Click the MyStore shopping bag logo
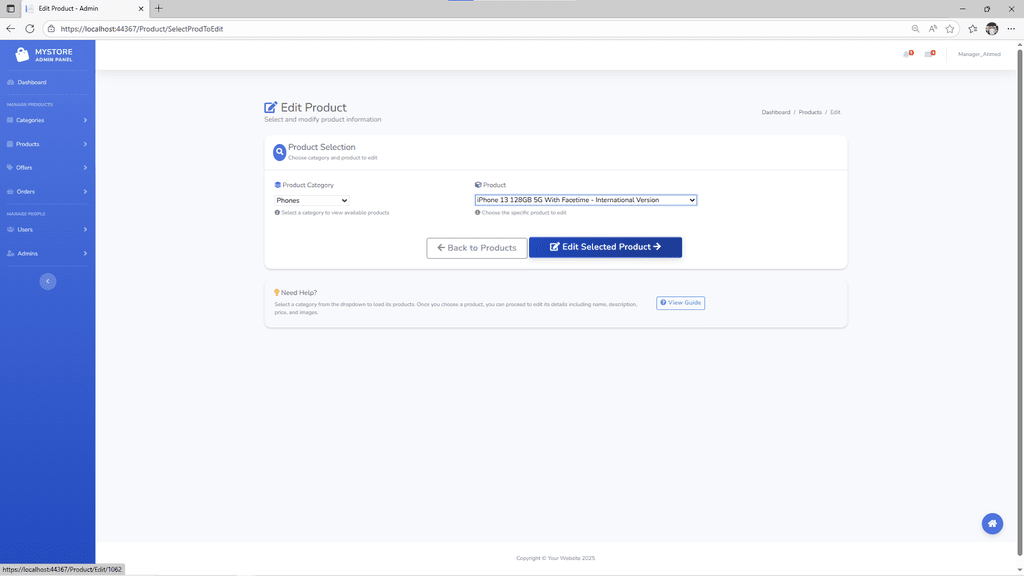The height and width of the screenshot is (576, 1024). (22, 55)
